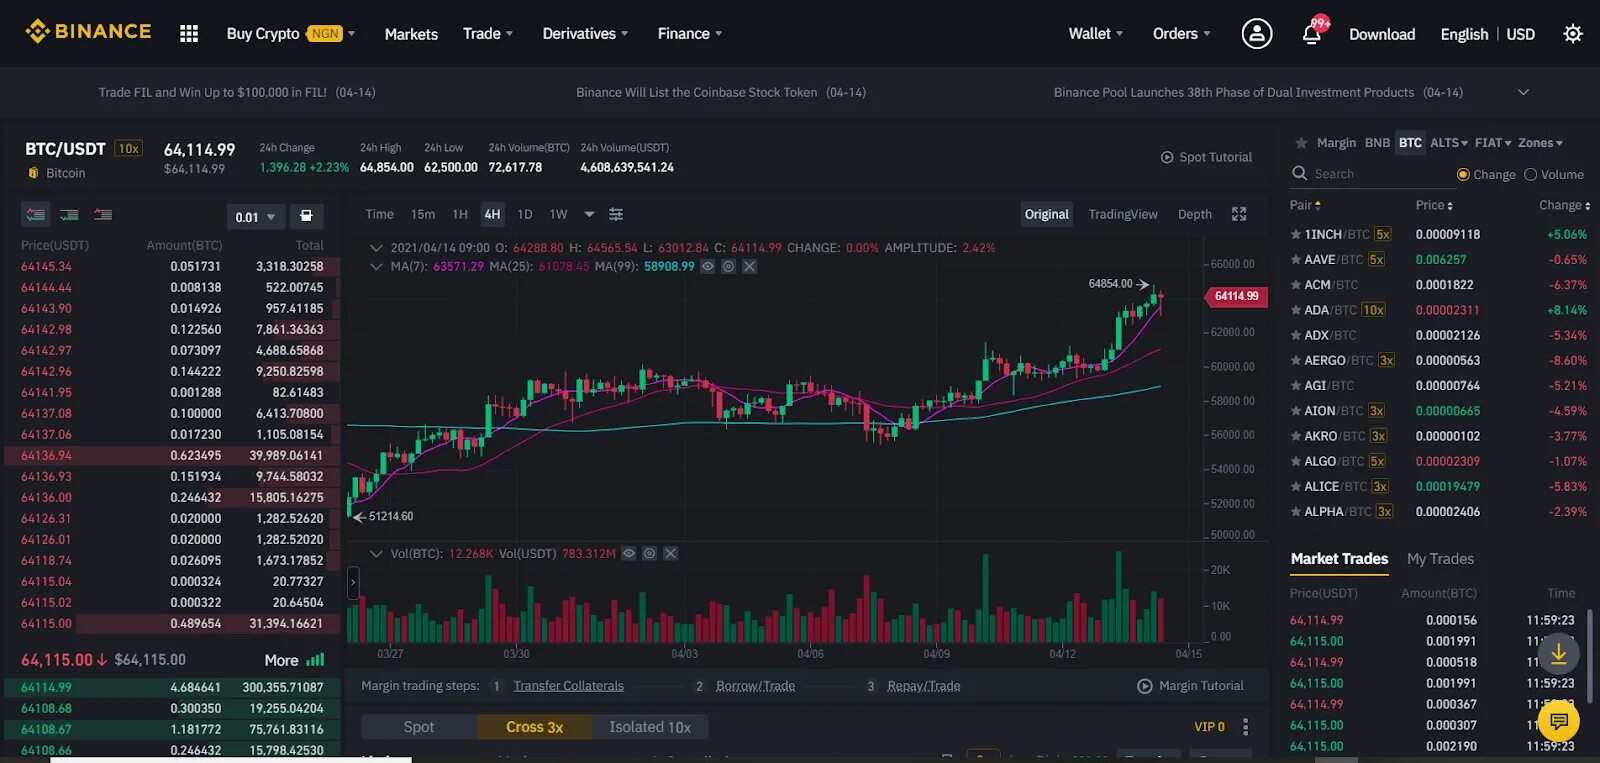Click the Borrow/Trade link
The height and width of the screenshot is (763, 1600).
pyautogui.click(x=755, y=686)
